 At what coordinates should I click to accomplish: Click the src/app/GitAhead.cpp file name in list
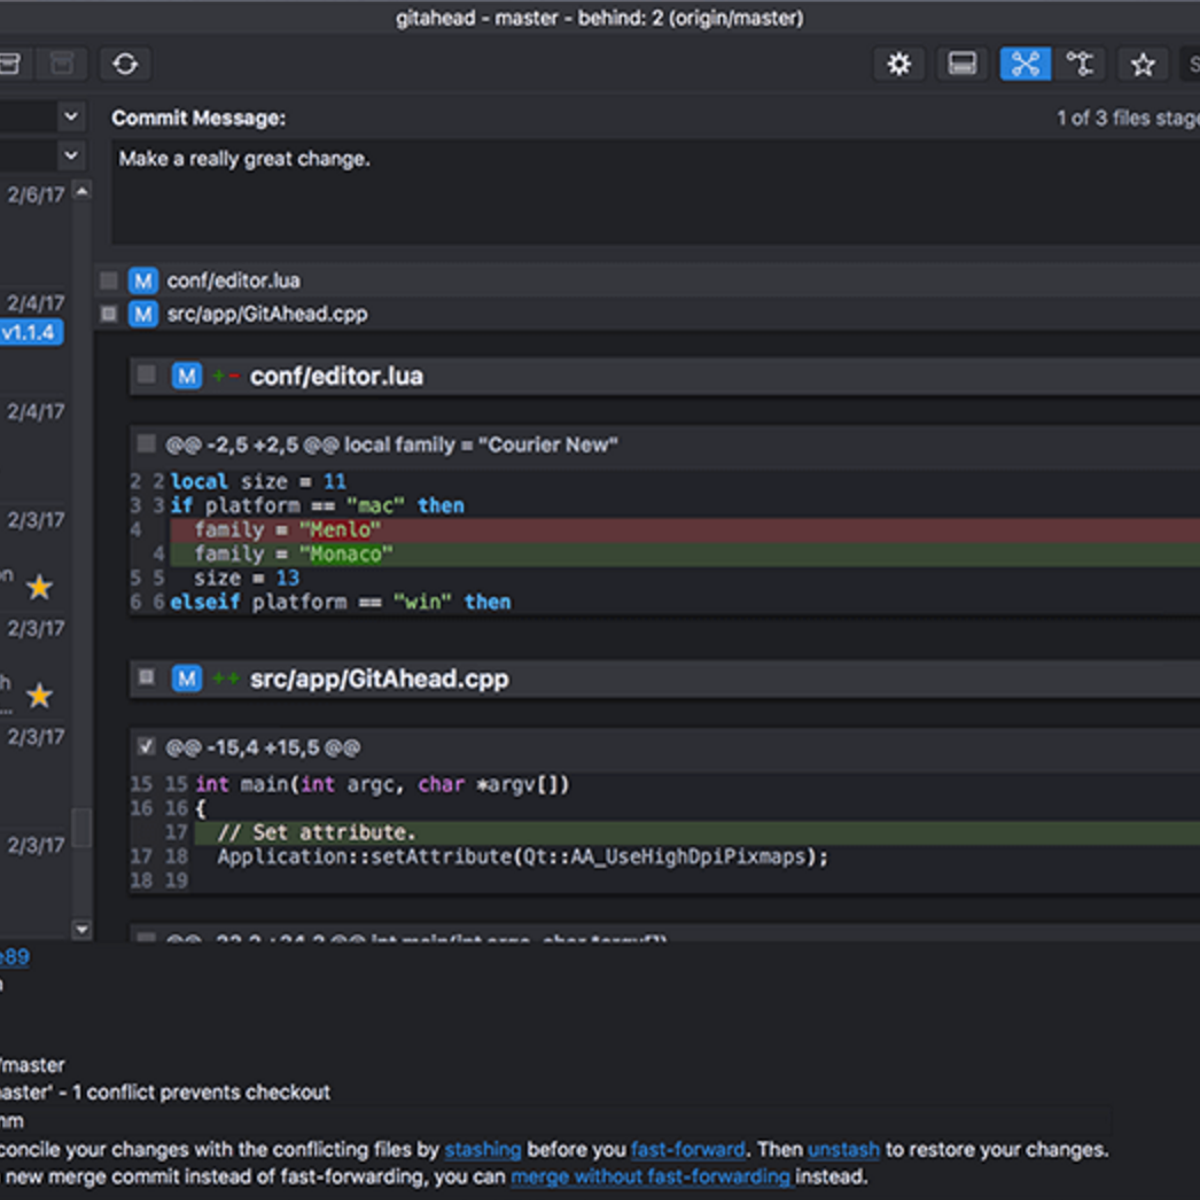(x=267, y=314)
